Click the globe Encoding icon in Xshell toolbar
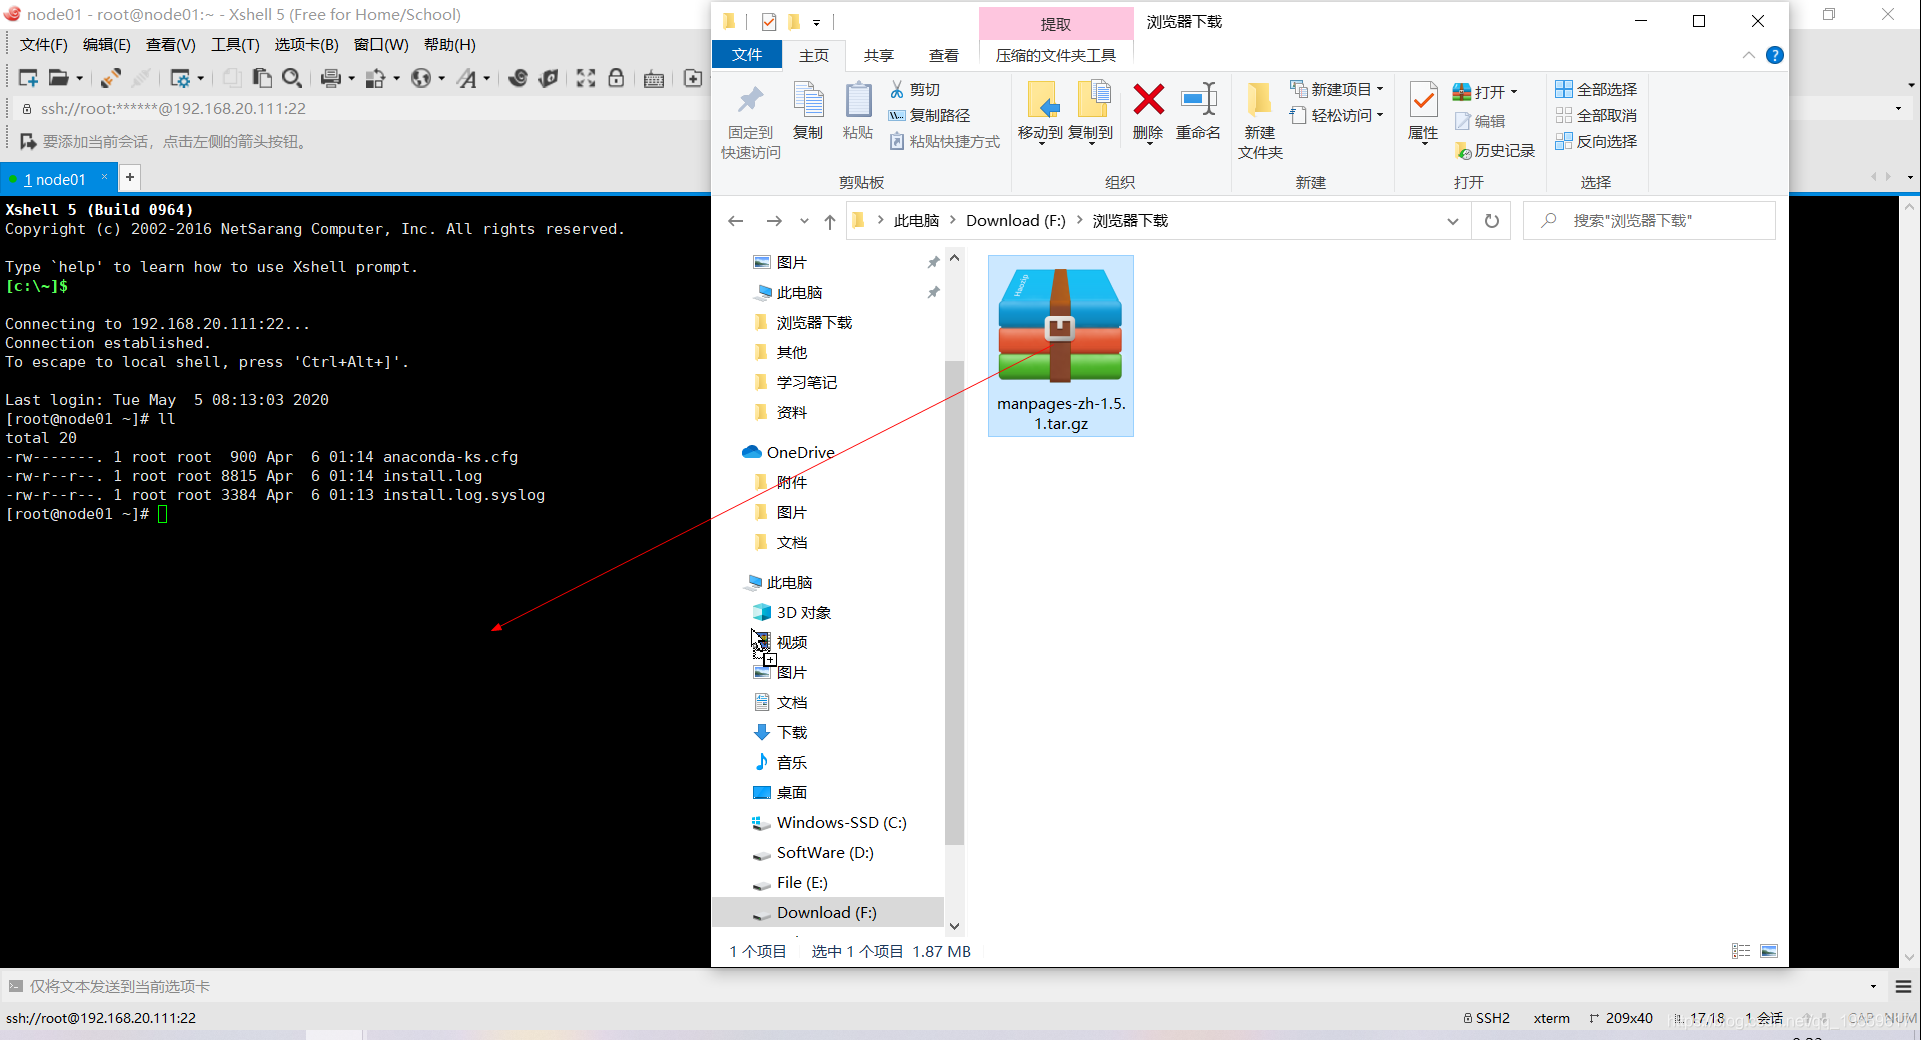1921x1040 pixels. (422, 78)
